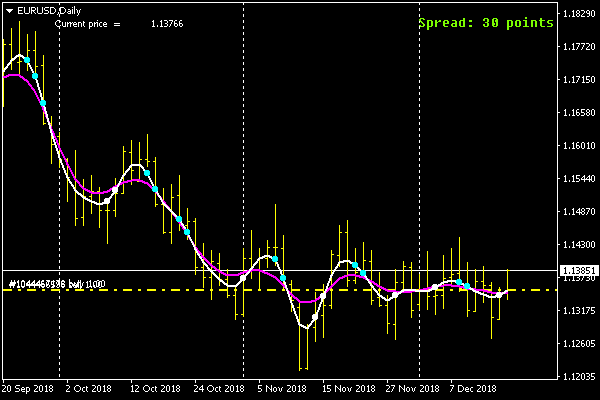Click the '5 Nov 2018' date label

pos(282,389)
